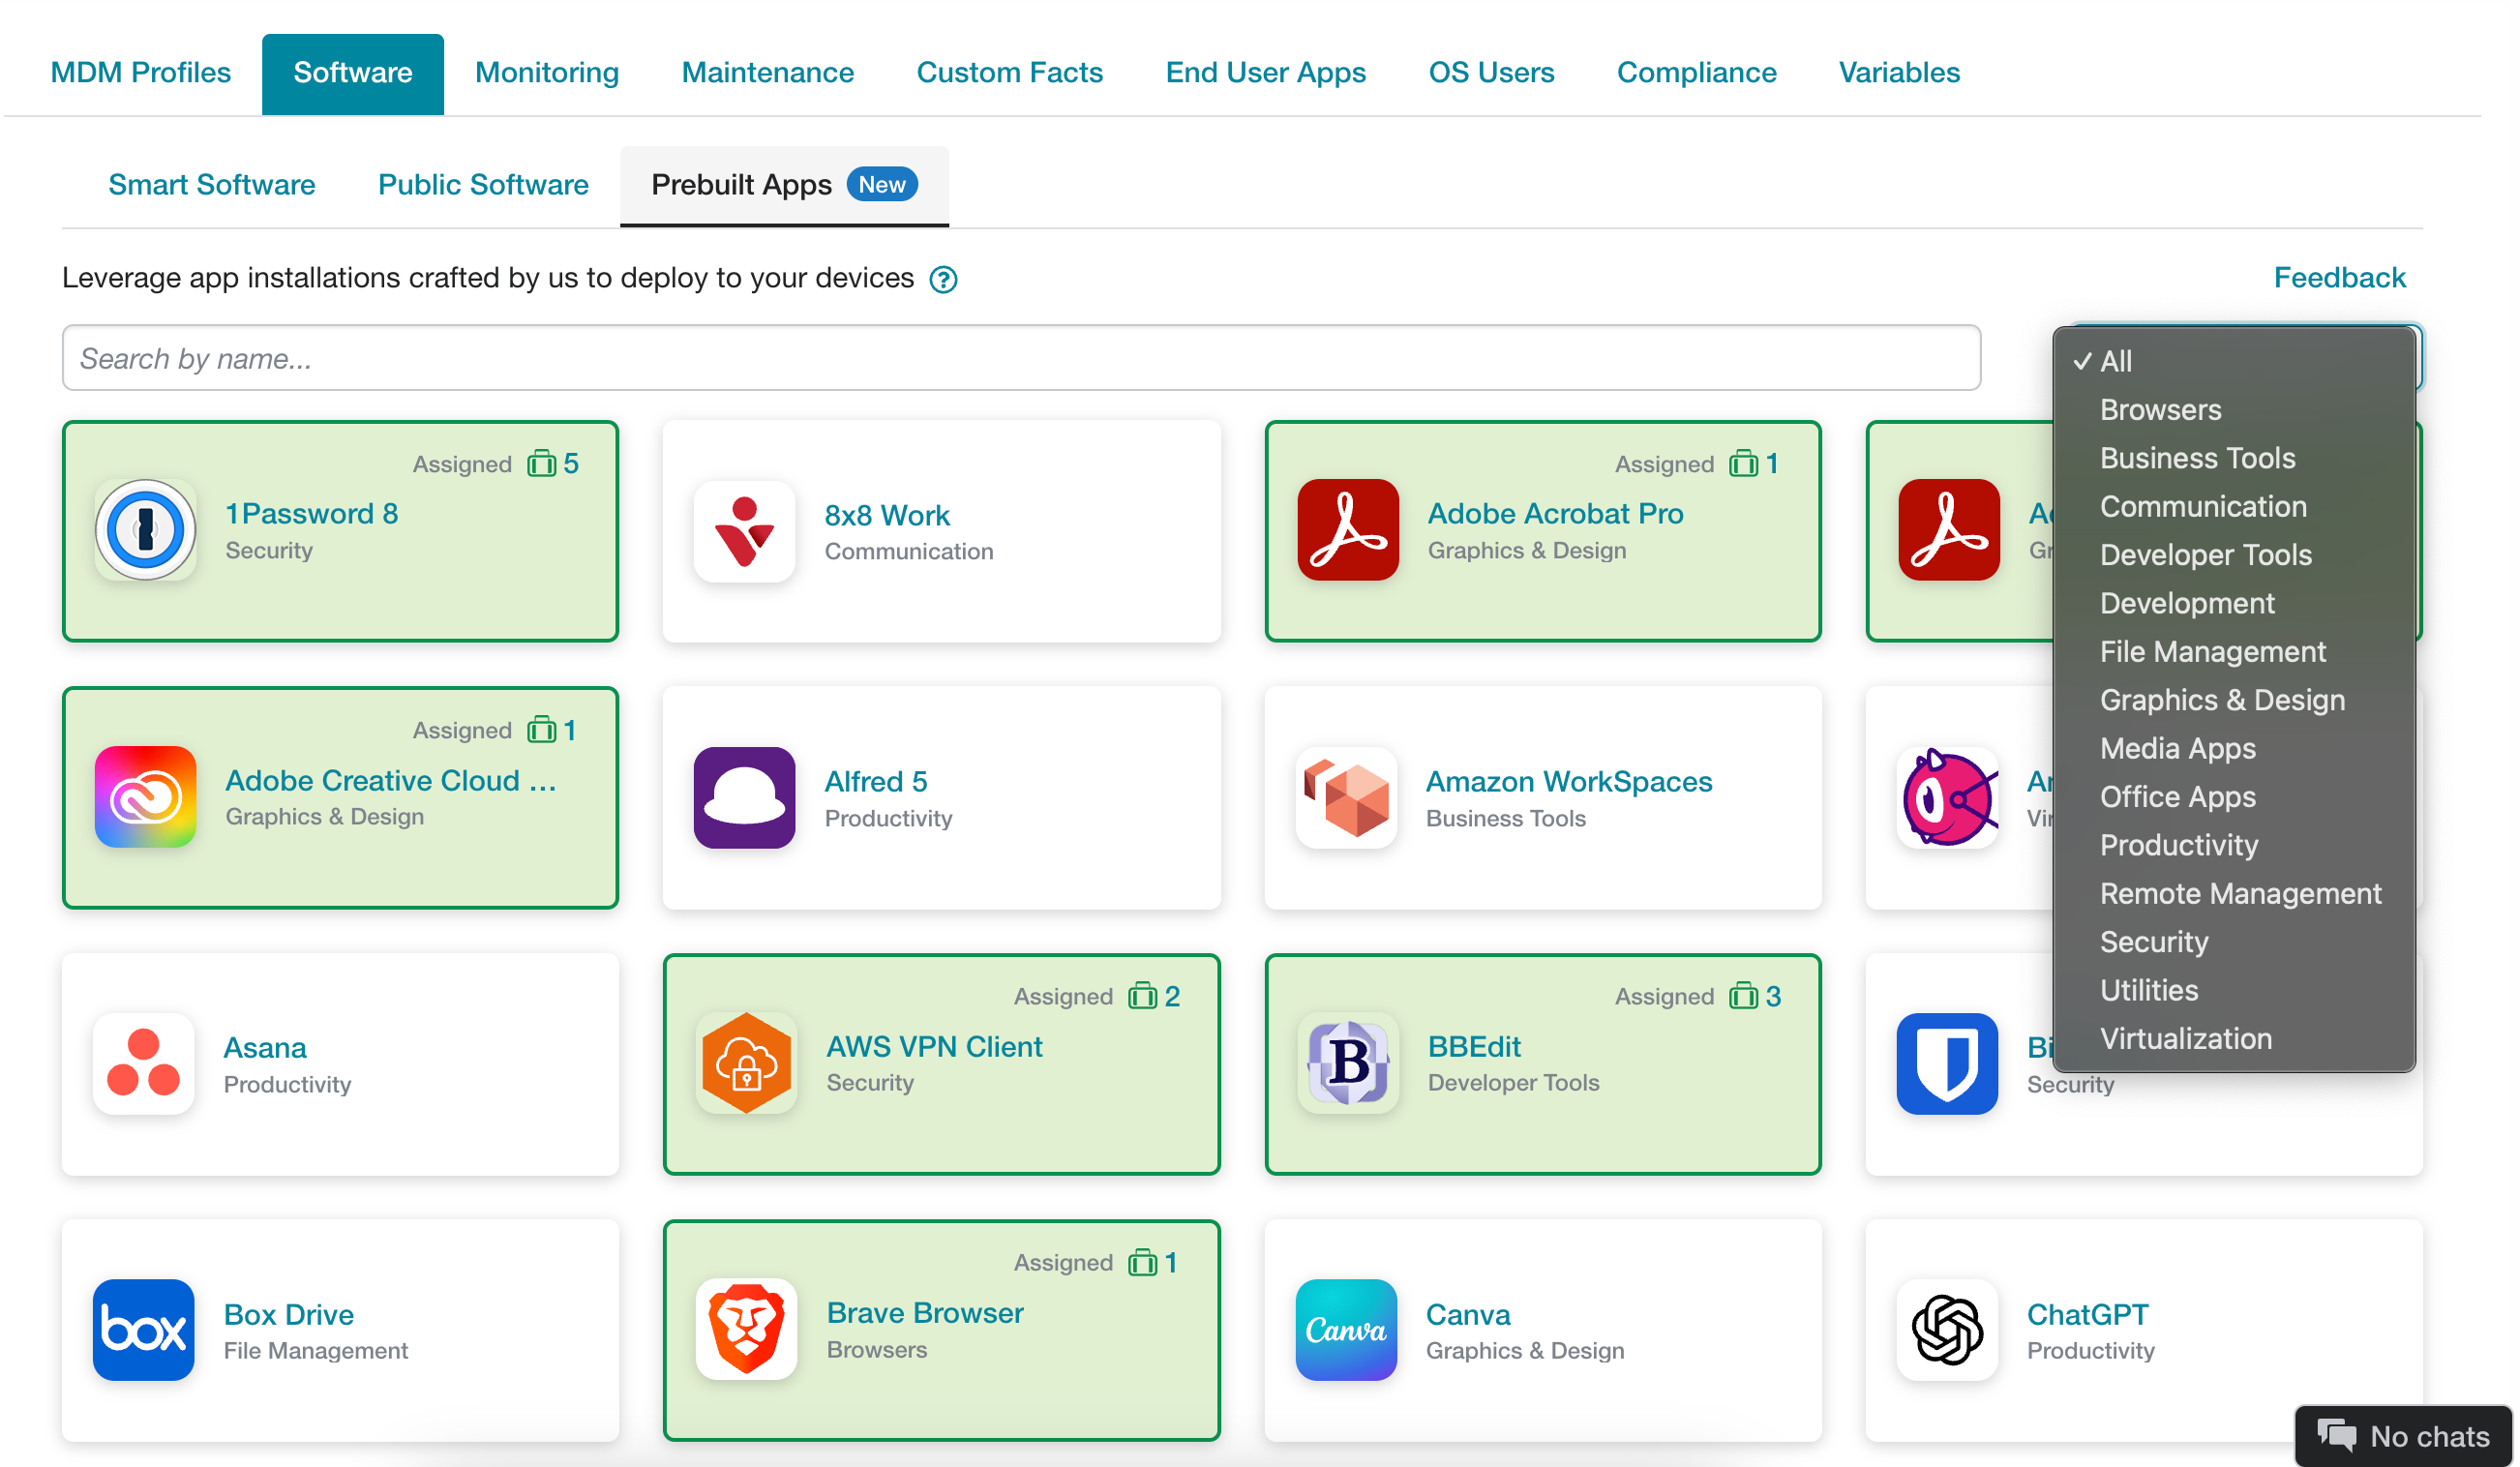The height and width of the screenshot is (1467, 2520).
Task: Open the Compliance tab
Action: click(x=1696, y=73)
